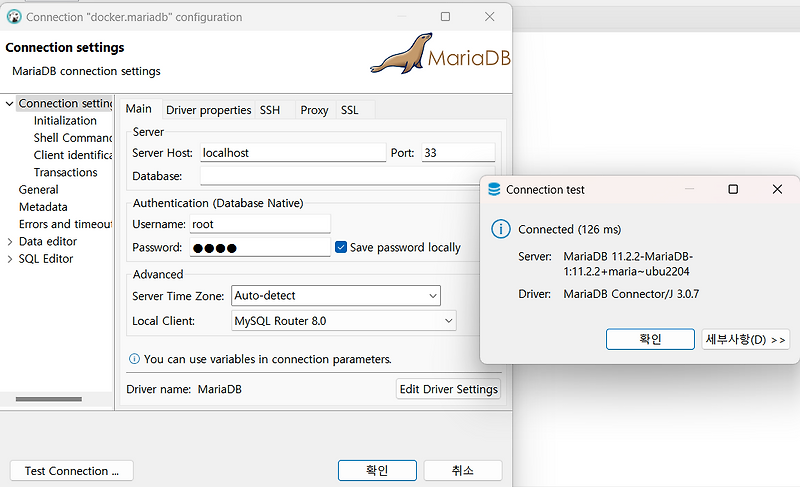Collapse the Connection settings tree node
Screen dimensions: 800x487
click(9, 104)
